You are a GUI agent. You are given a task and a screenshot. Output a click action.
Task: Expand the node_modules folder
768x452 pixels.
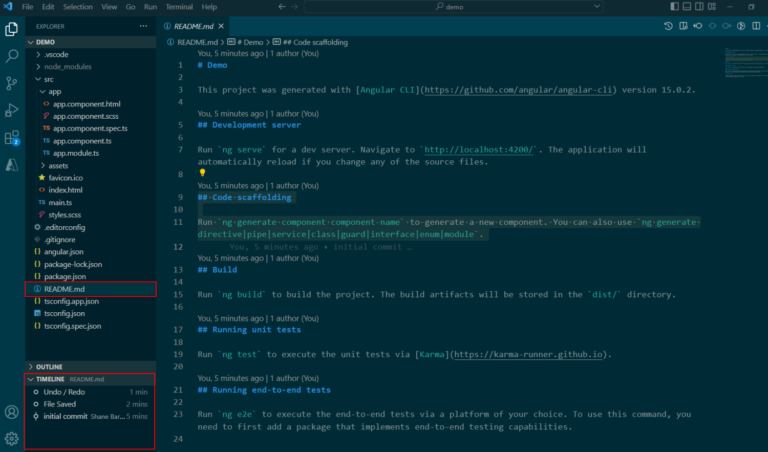click(x=38, y=67)
